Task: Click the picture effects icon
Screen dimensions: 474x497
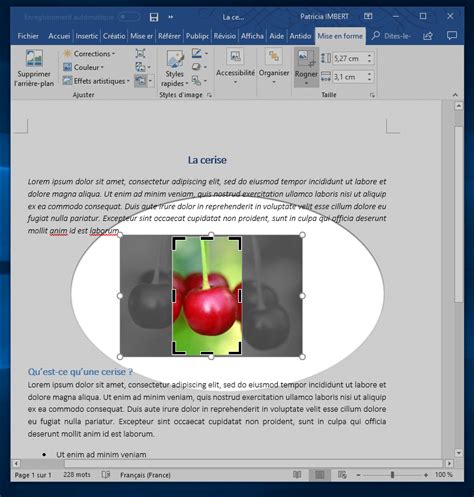Action: click(x=196, y=67)
